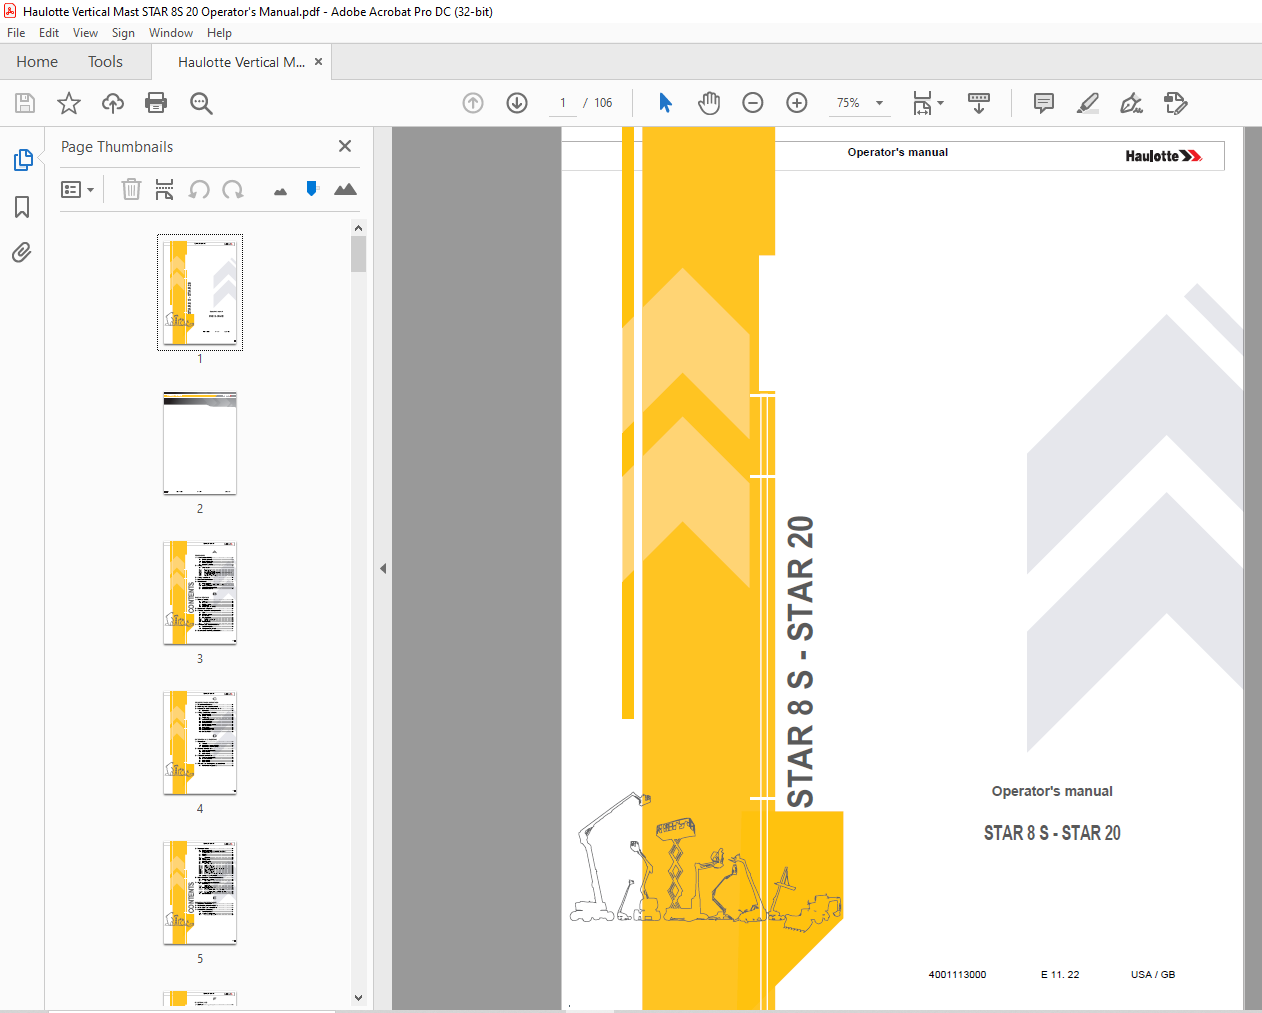The height and width of the screenshot is (1013, 1262).
Task: Zoom out with the minus button
Action: [x=753, y=103]
